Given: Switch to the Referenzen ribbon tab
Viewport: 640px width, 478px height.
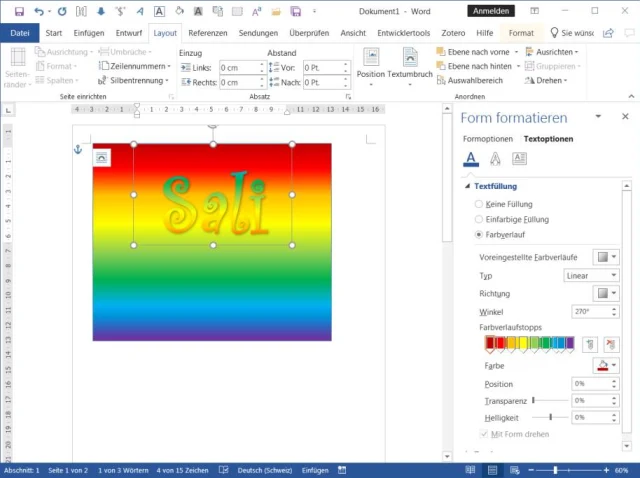Looking at the screenshot, I should 208,33.
